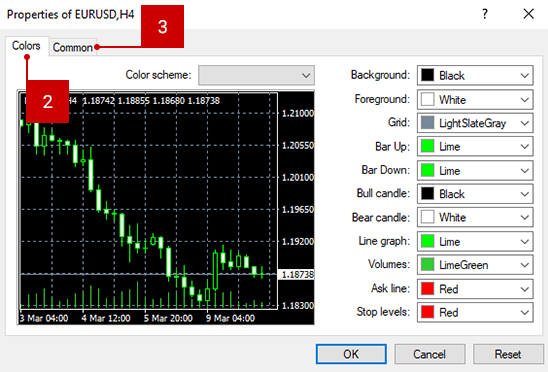The height and width of the screenshot is (372, 548).
Task: Click the Reset button
Action: click(x=508, y=354)
